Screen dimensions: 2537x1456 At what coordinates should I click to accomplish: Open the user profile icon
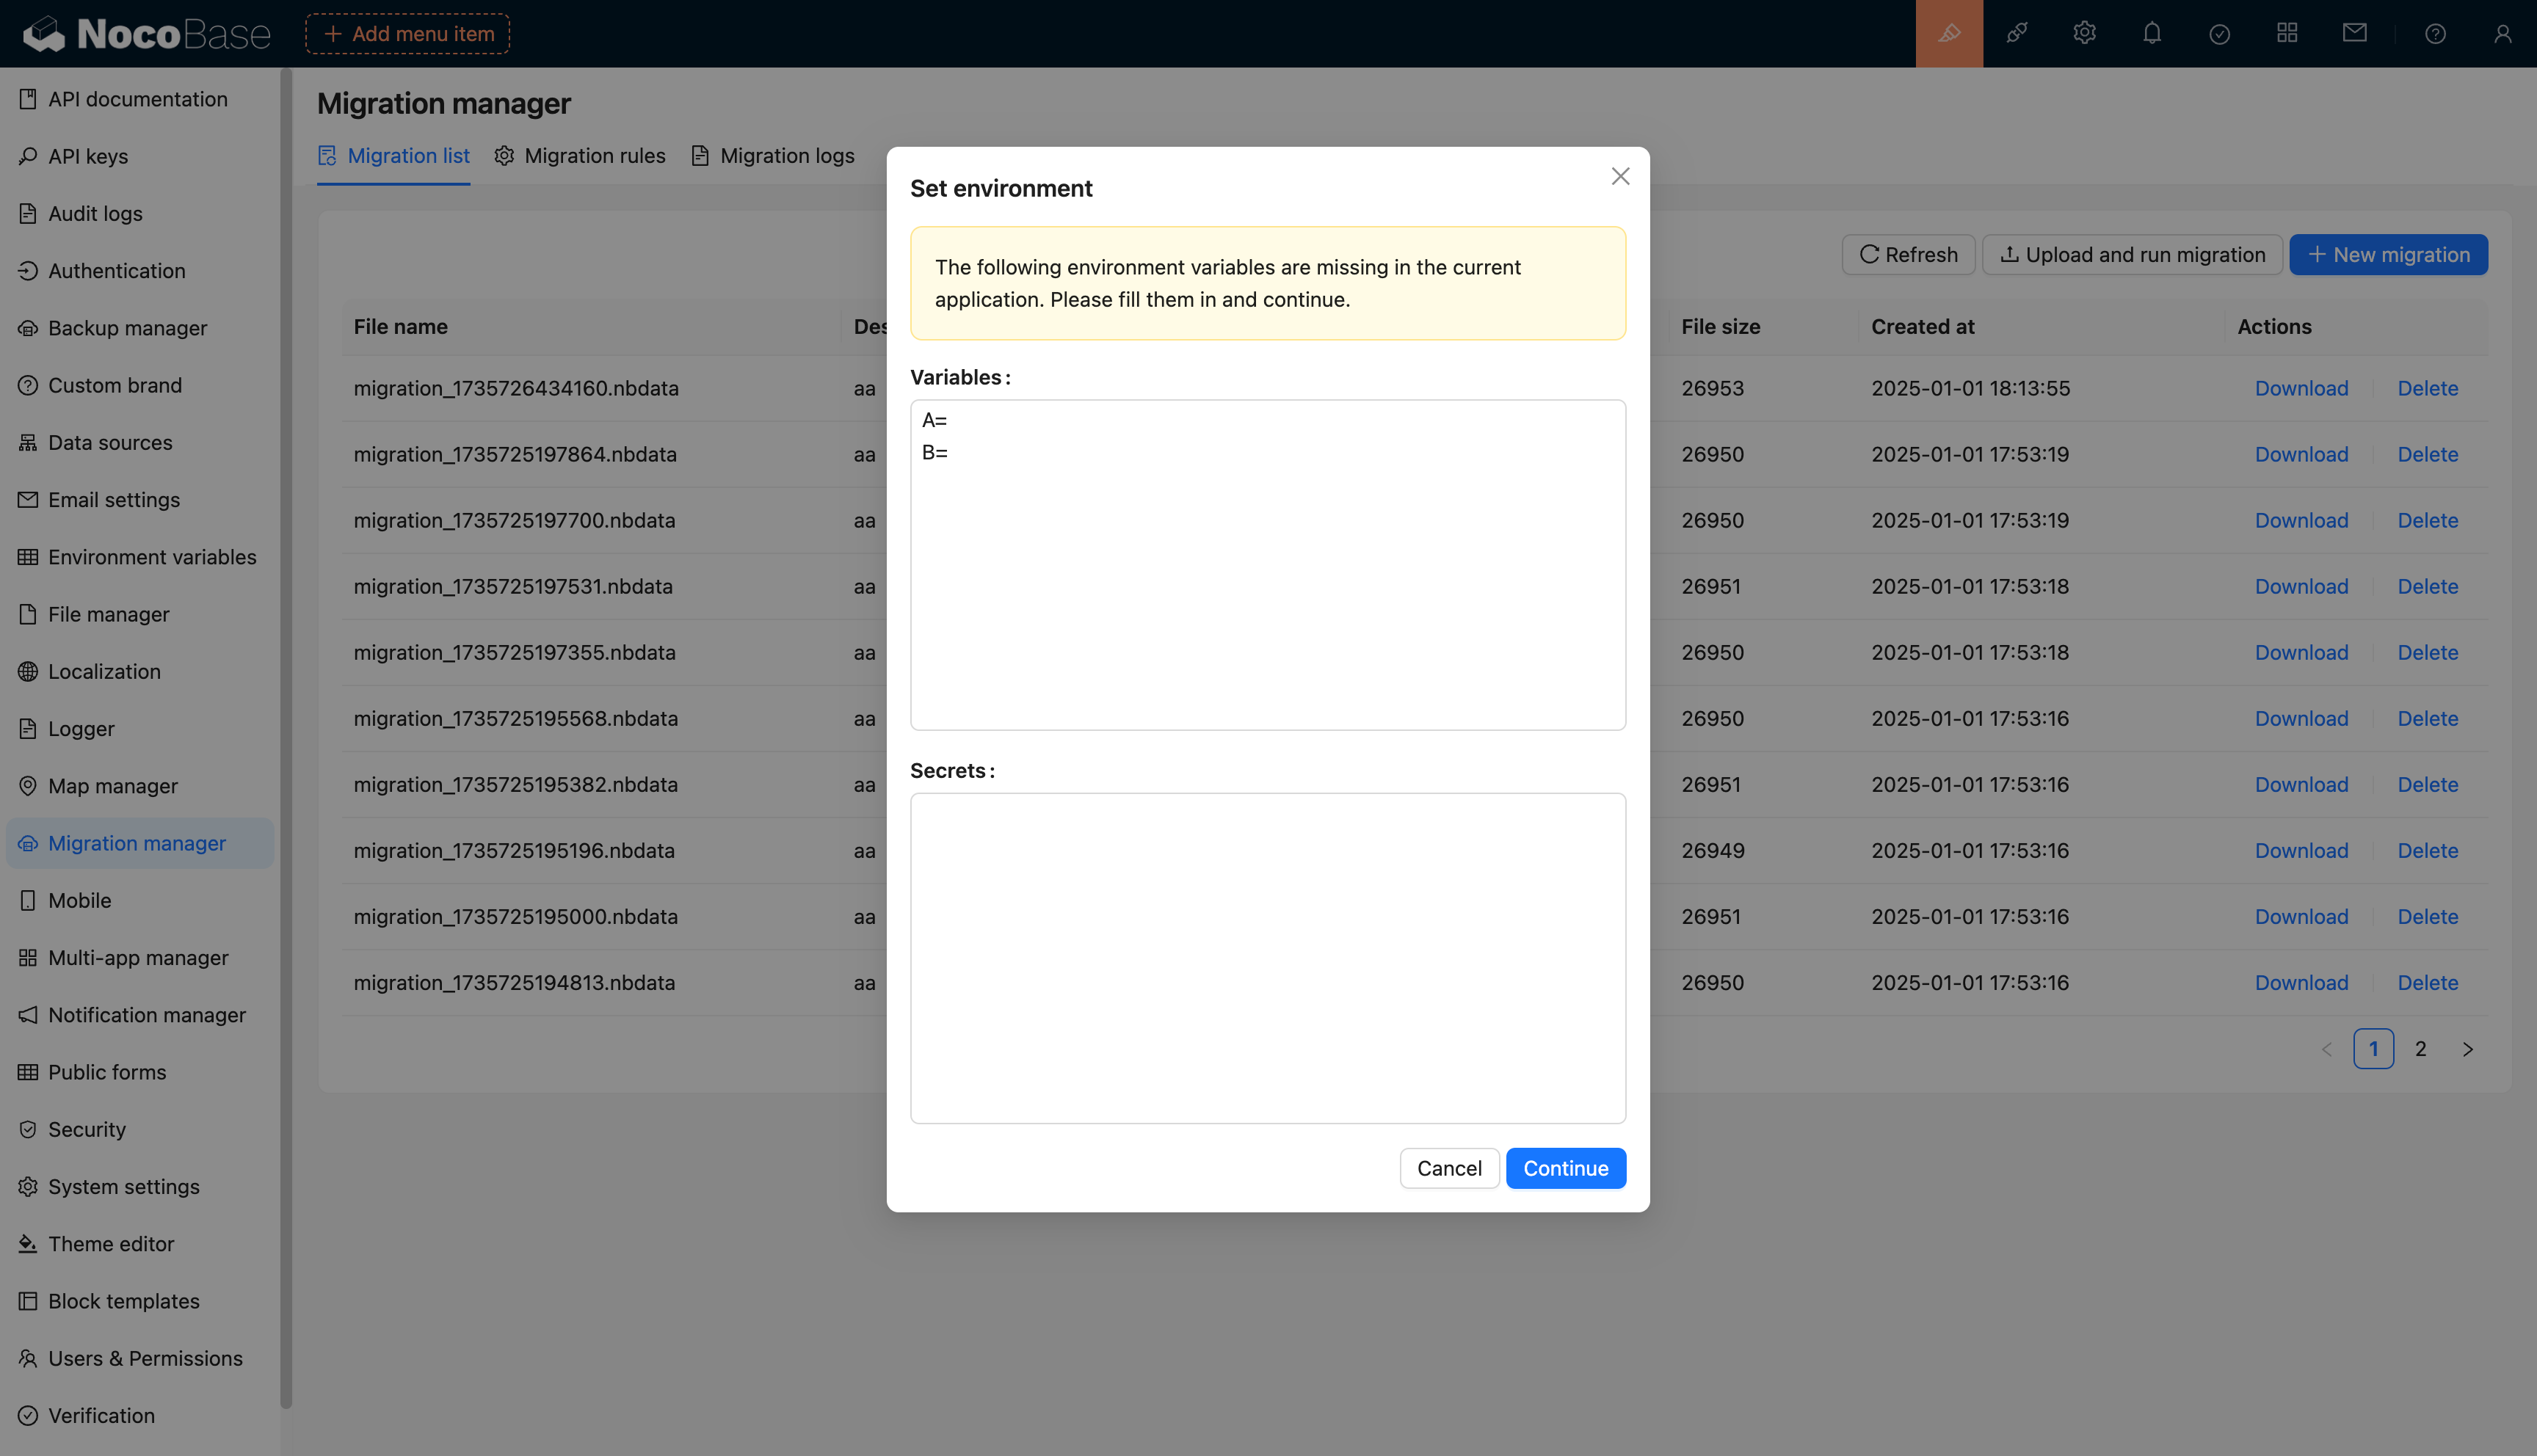click(2502, 34)
